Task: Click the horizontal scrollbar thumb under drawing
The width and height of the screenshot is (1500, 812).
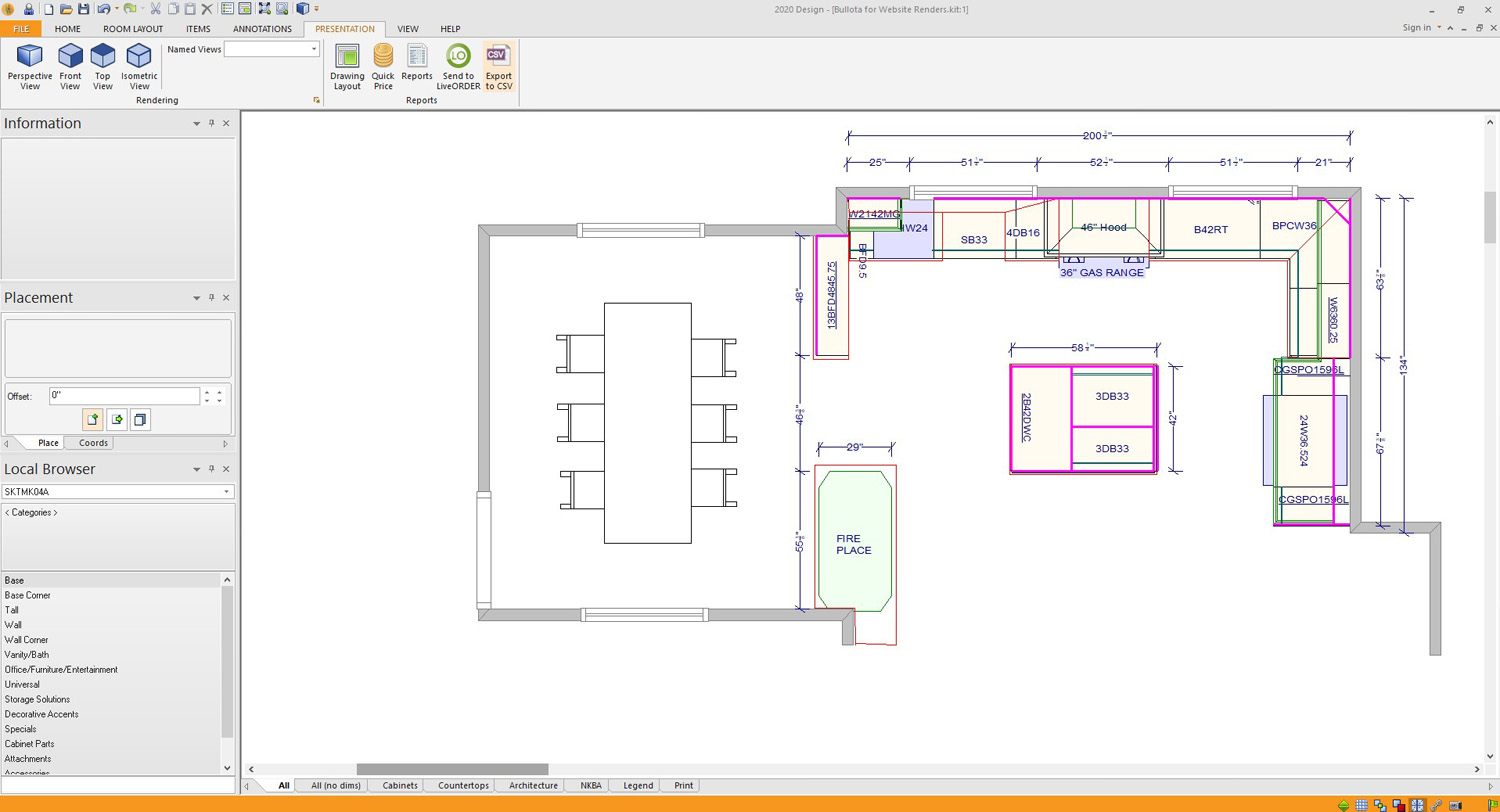Action: click(452, 769)
